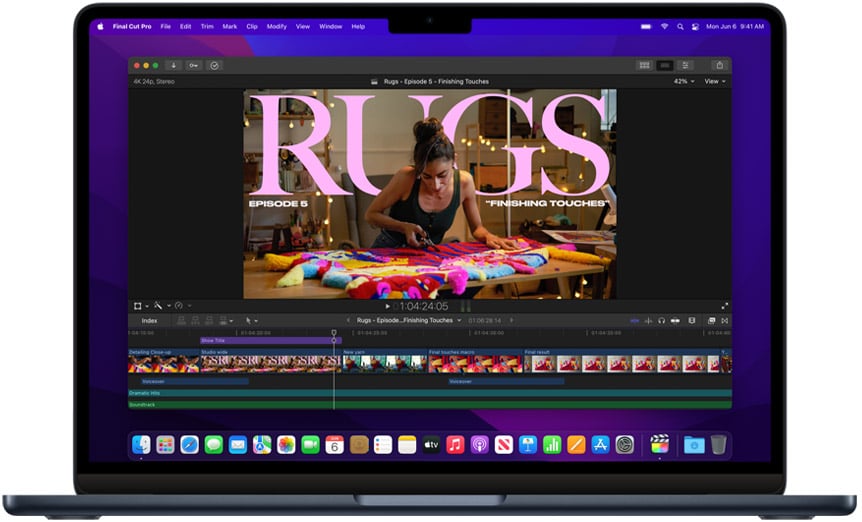Toggle the Browser grid view button
The width and height of the screenshot is (862, 522).
(x=644, y=65)
